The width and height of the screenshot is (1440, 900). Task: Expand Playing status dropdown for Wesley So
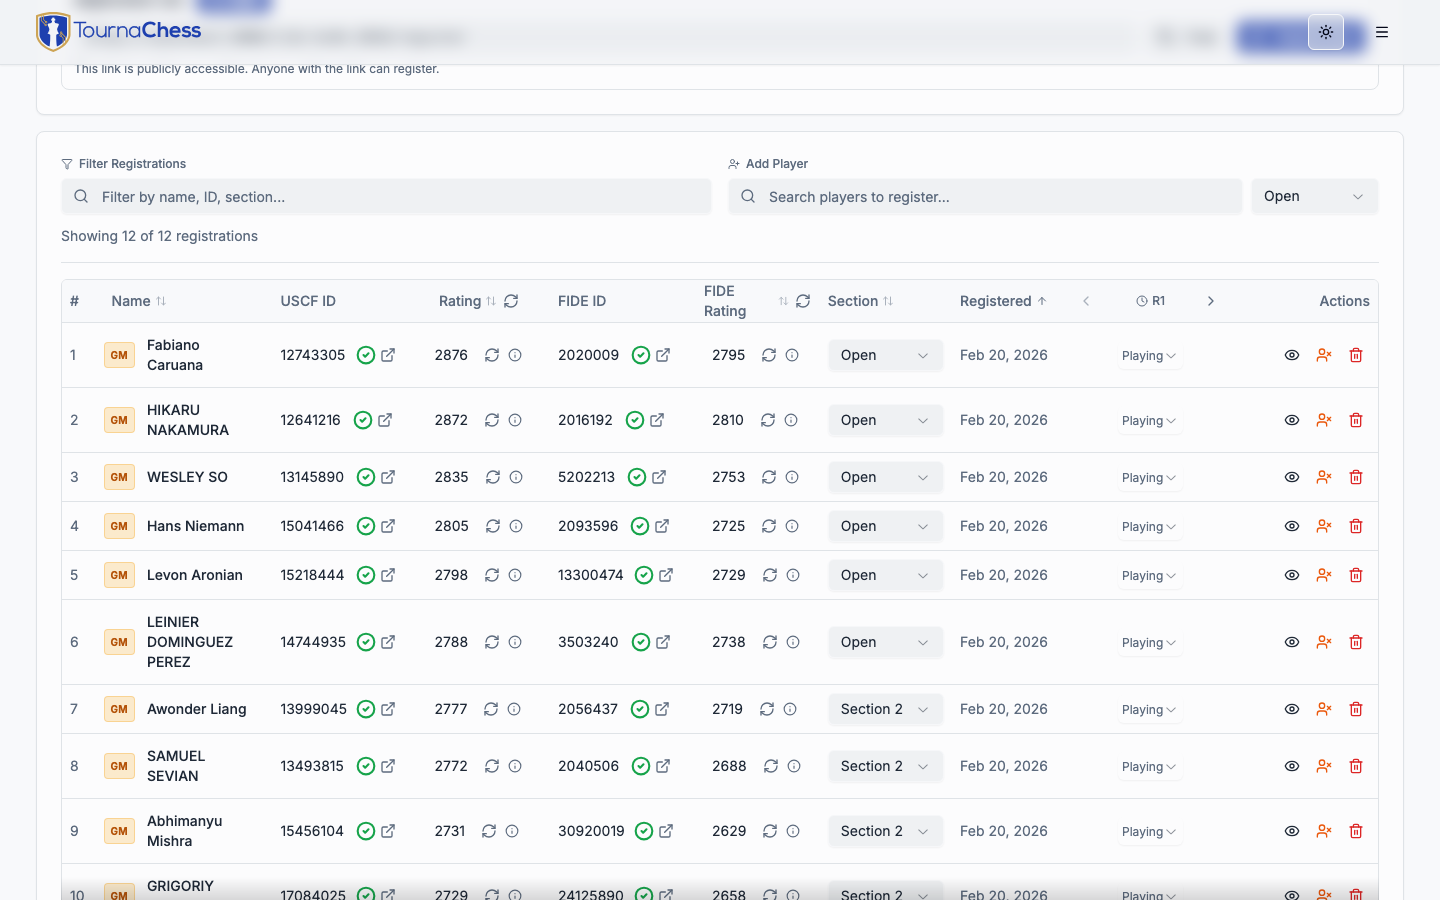[1148, 478]
